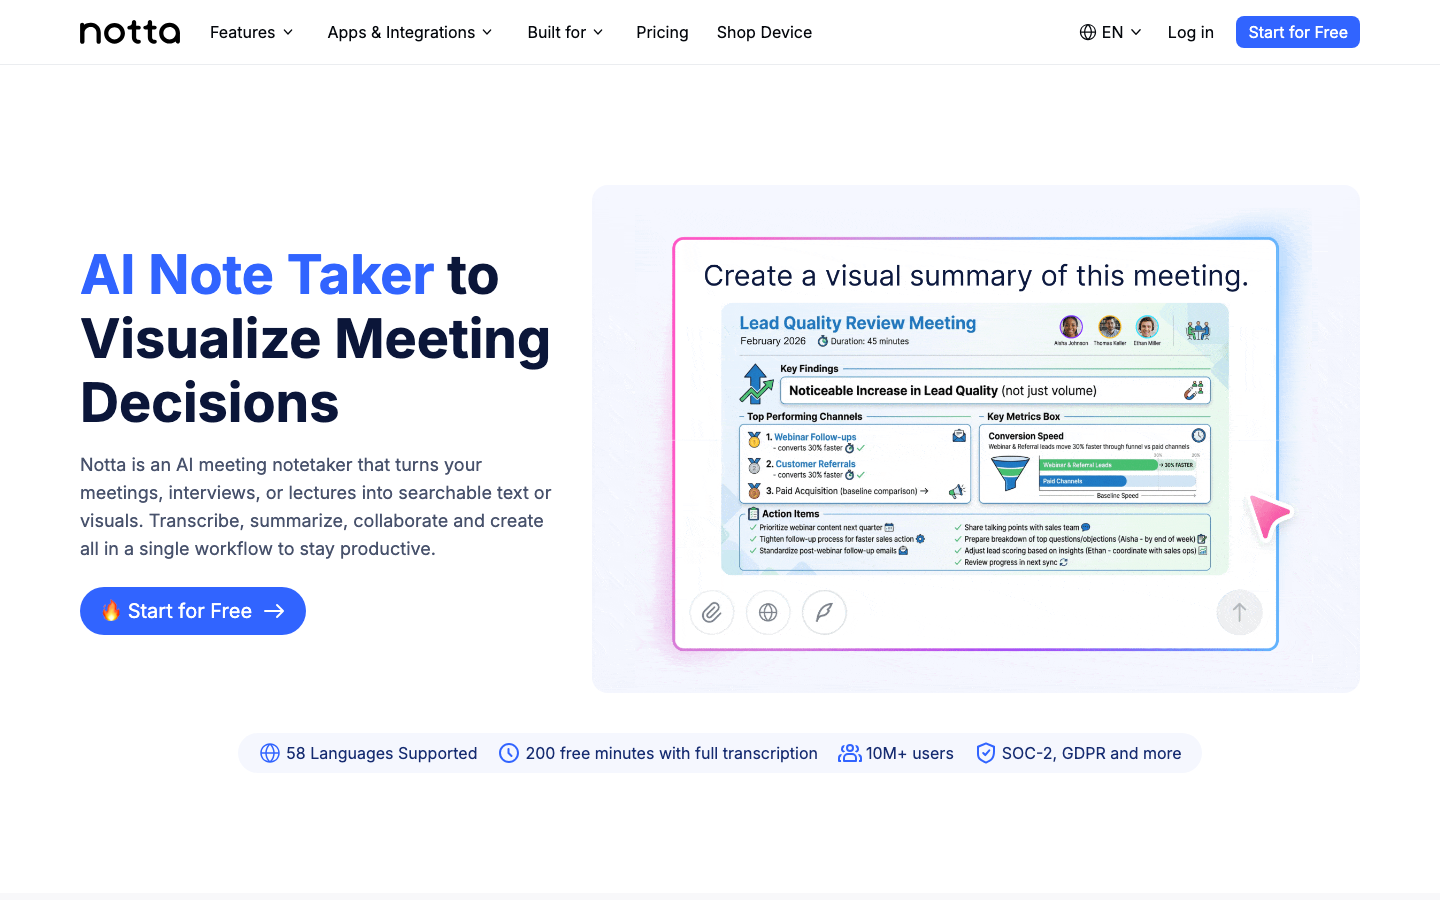
Task: Click the feather pen icon
Action: (x=824, y=613)
